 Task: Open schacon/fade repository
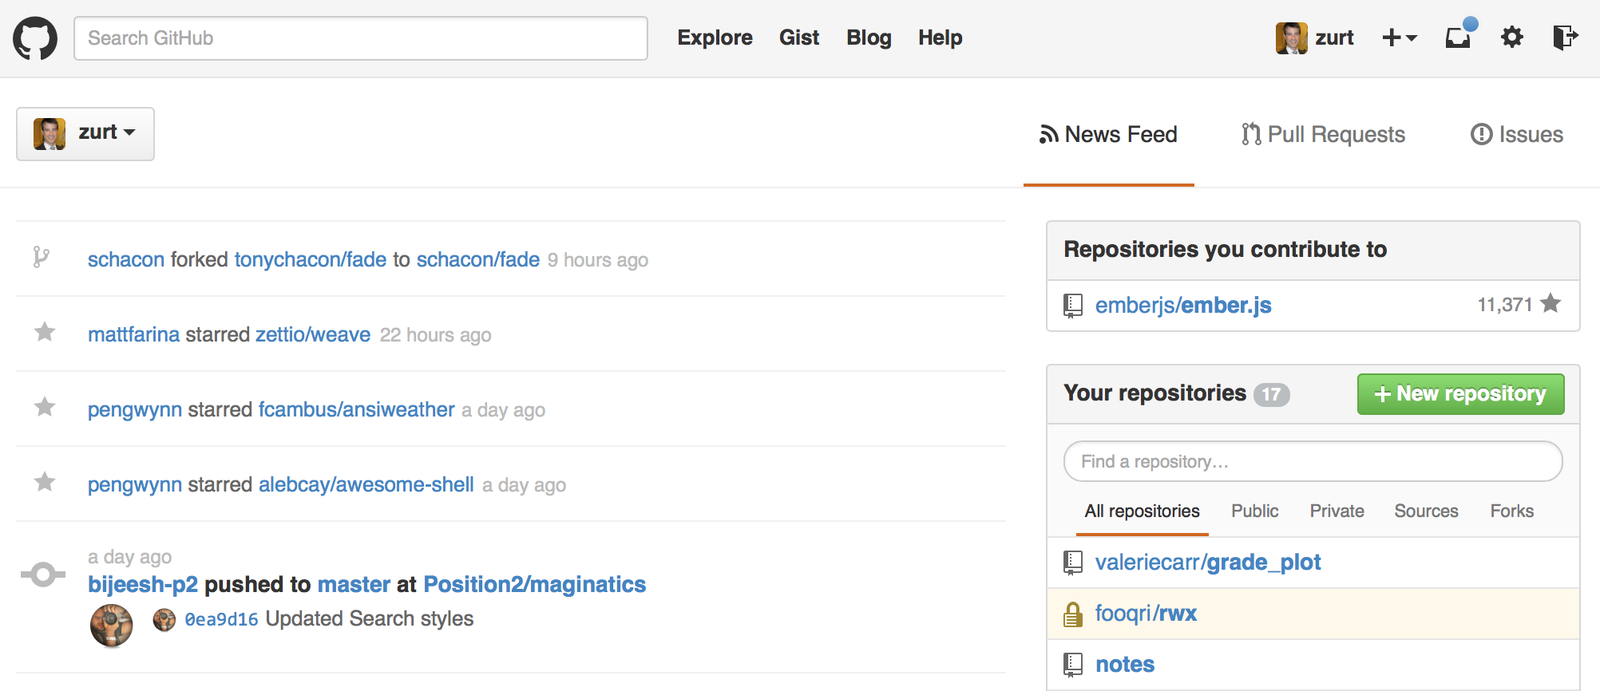point(478,260)
